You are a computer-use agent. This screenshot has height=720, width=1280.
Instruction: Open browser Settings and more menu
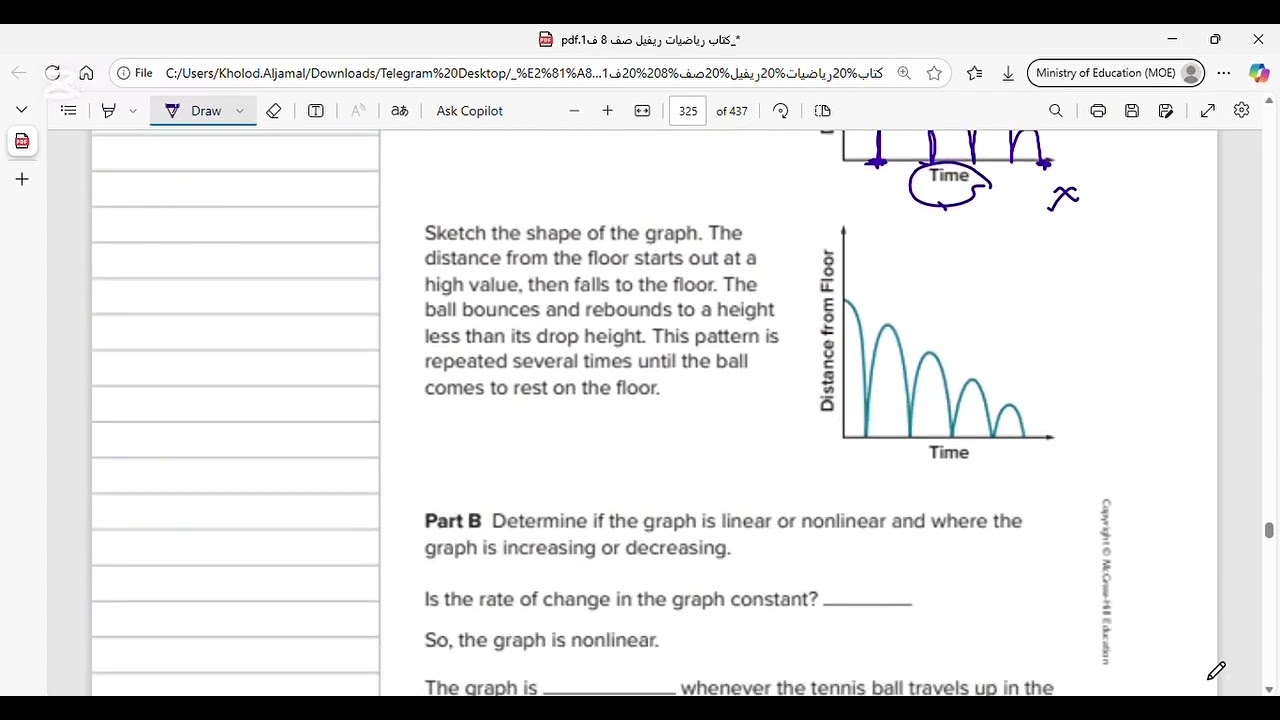coord(1224,73)
